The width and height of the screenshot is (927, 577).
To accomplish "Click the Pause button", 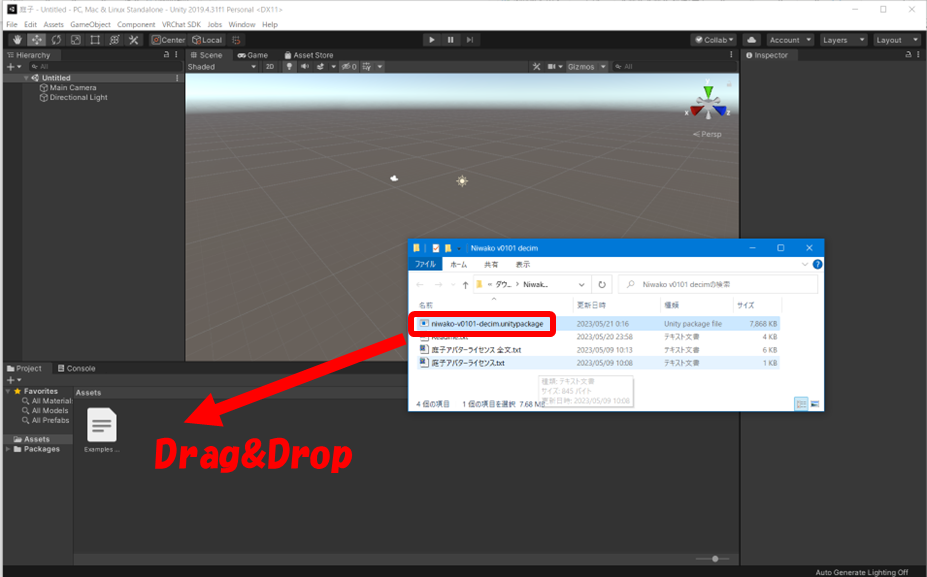I will pyautogui.click(x=451, y=40).
